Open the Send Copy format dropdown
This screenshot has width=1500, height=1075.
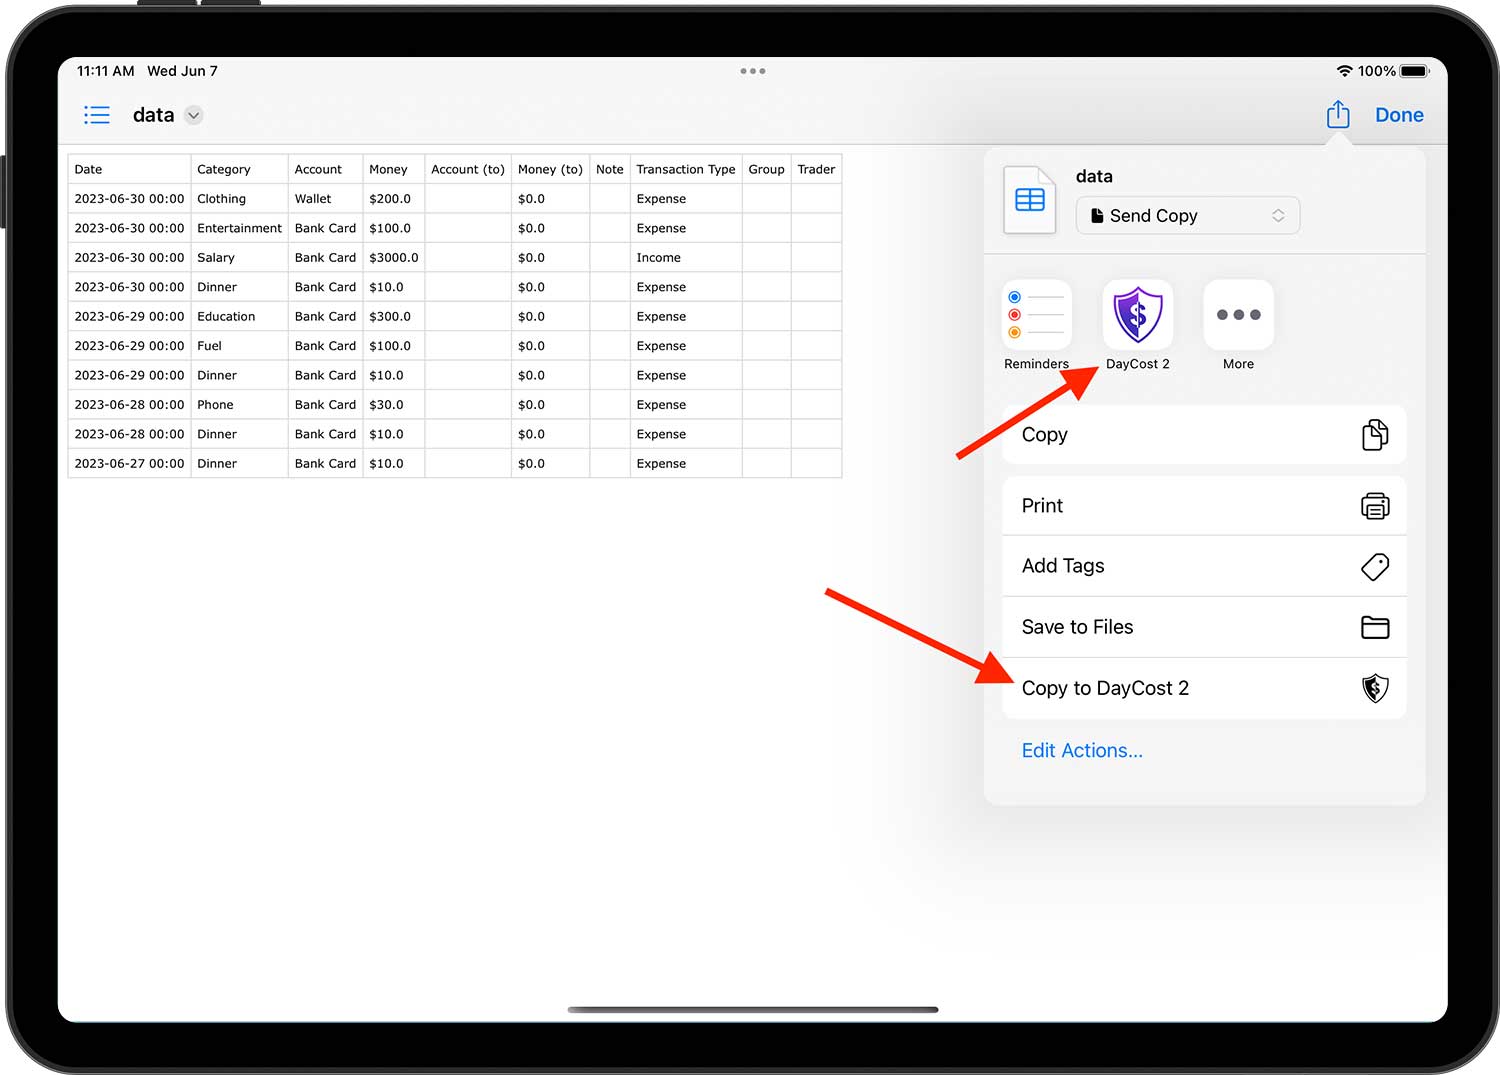pos(1187,215)
